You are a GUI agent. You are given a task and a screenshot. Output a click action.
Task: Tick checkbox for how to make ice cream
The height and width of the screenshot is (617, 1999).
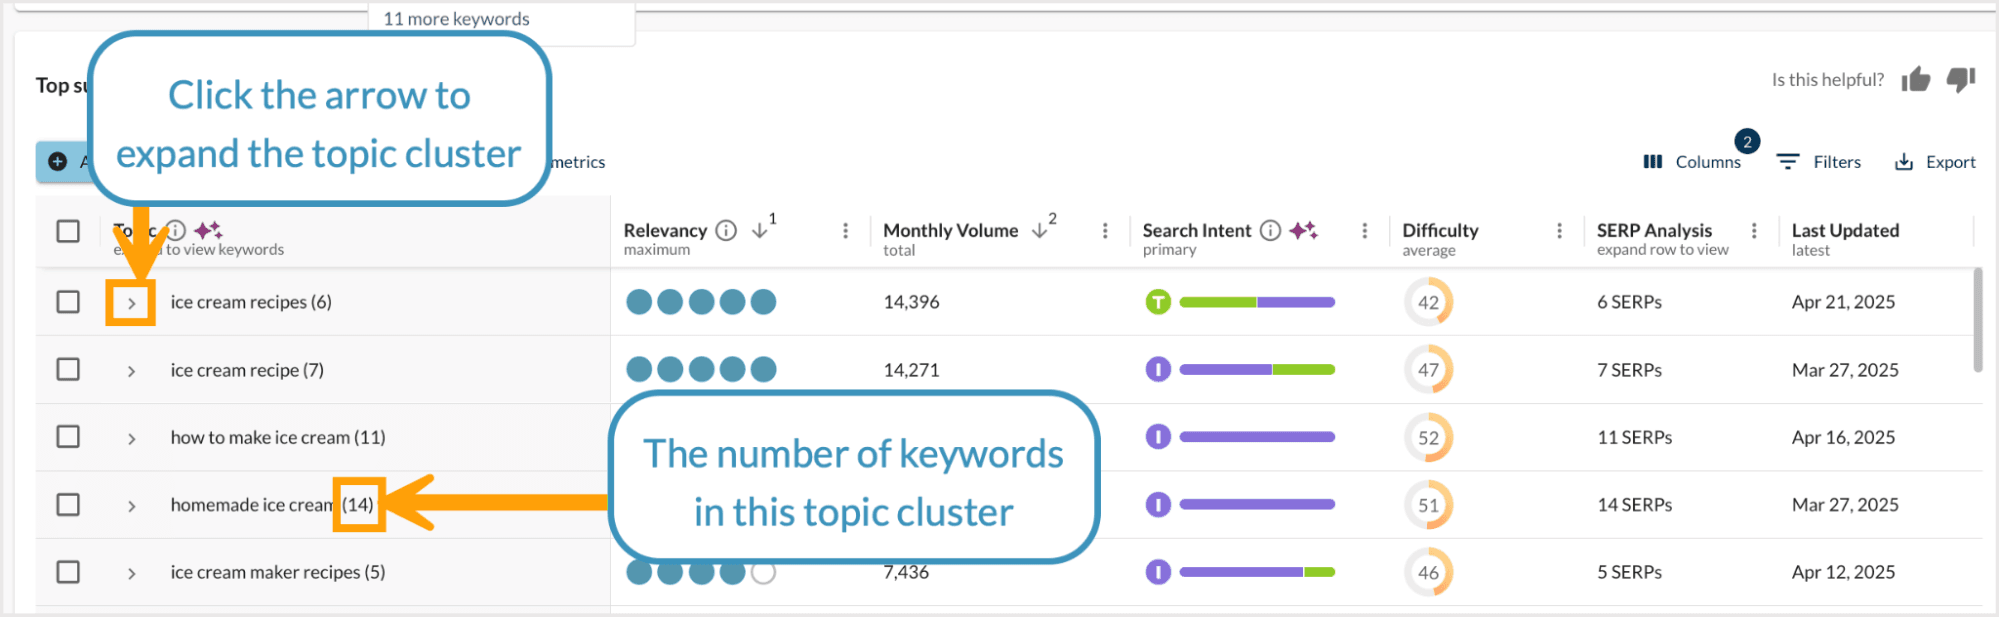[68, 437]
